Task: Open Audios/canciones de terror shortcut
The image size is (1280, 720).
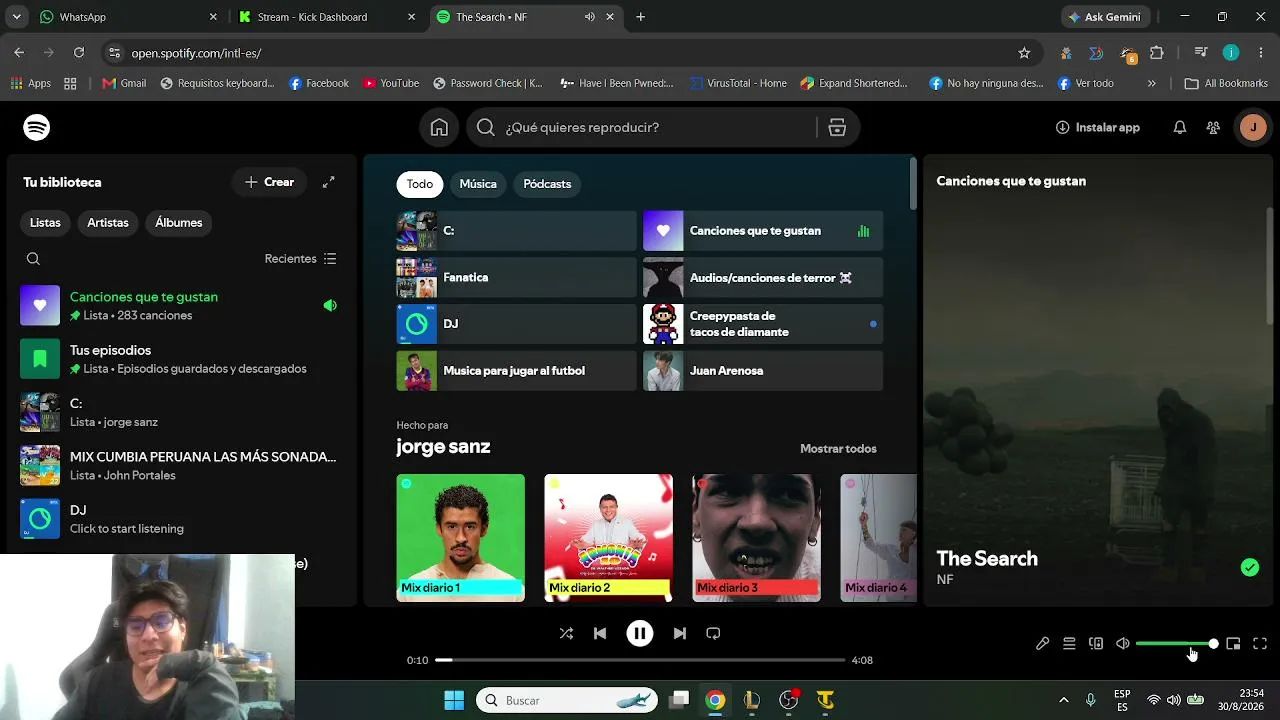Action: 763,277
